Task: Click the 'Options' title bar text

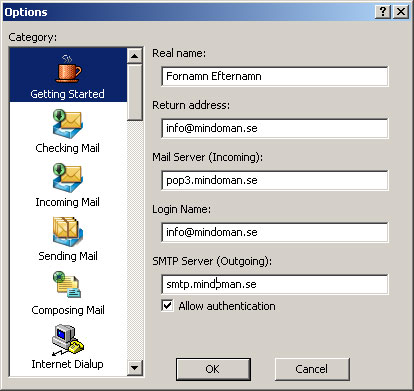Action: pos(26,12)
